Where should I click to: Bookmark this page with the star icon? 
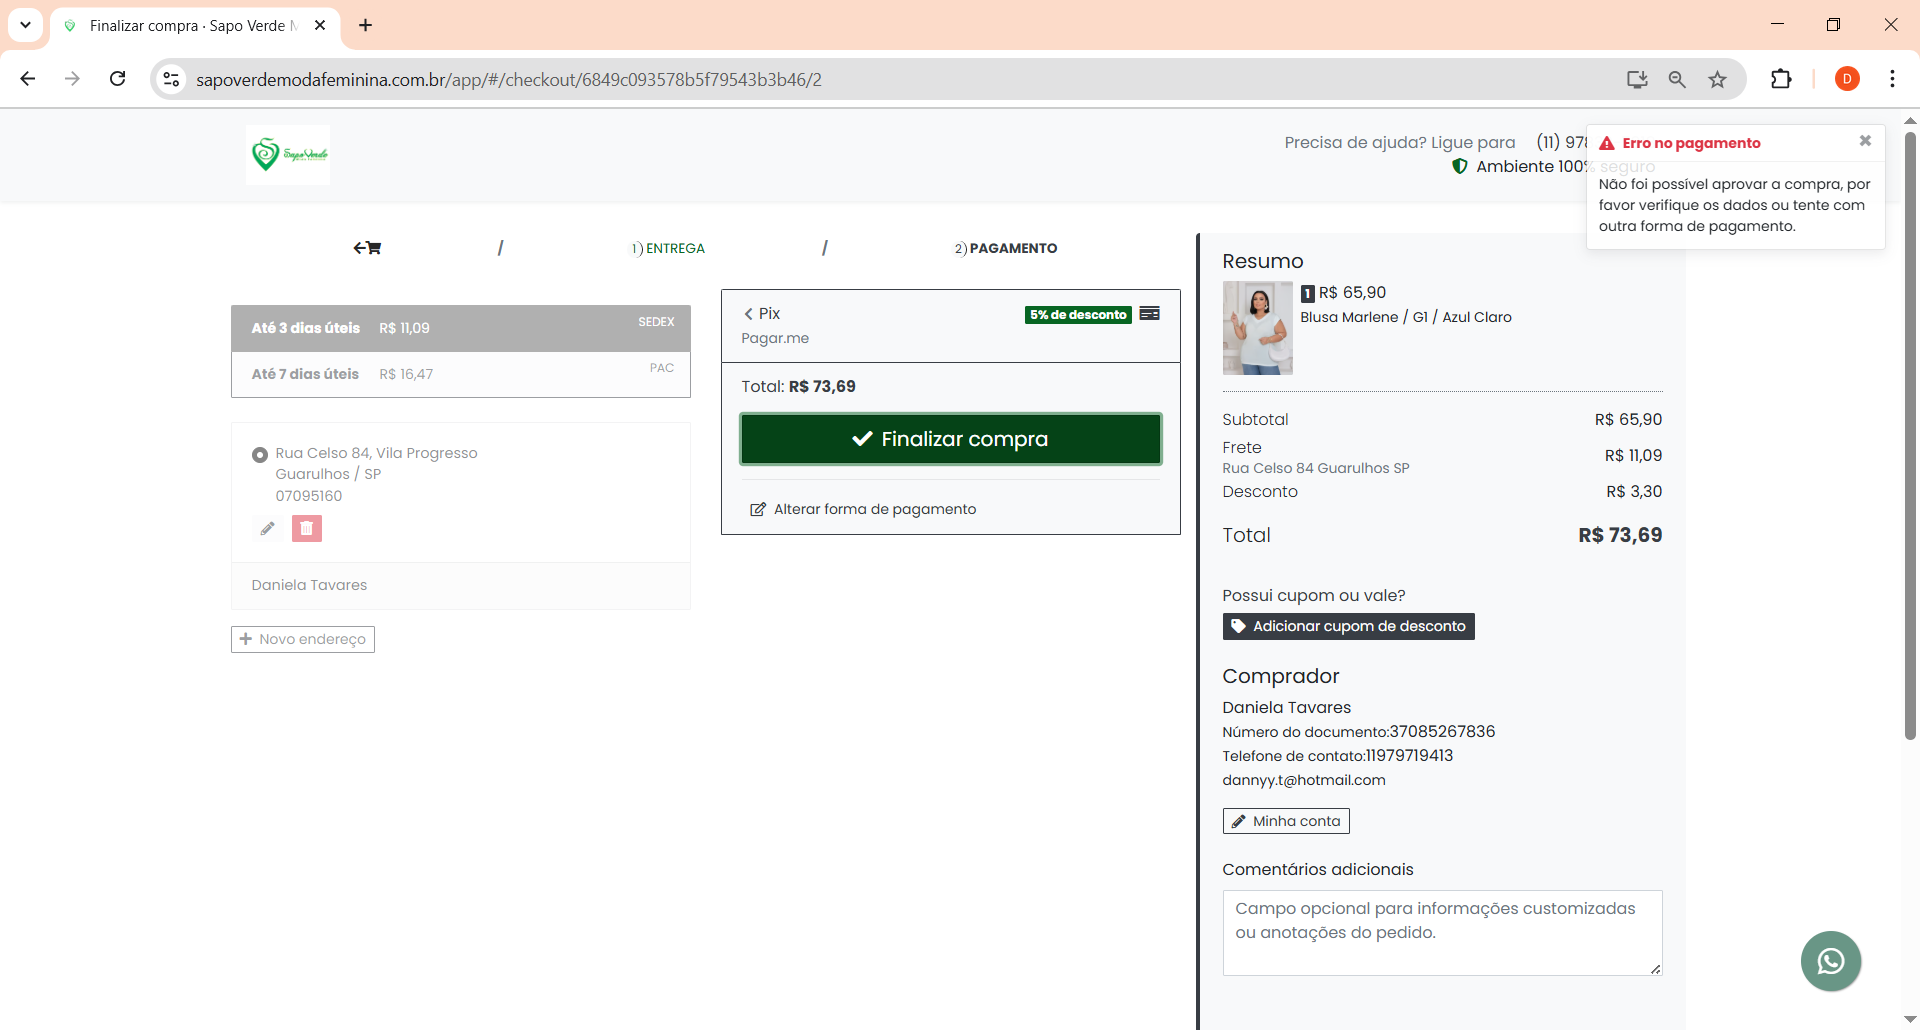[x=1717, y=79]
